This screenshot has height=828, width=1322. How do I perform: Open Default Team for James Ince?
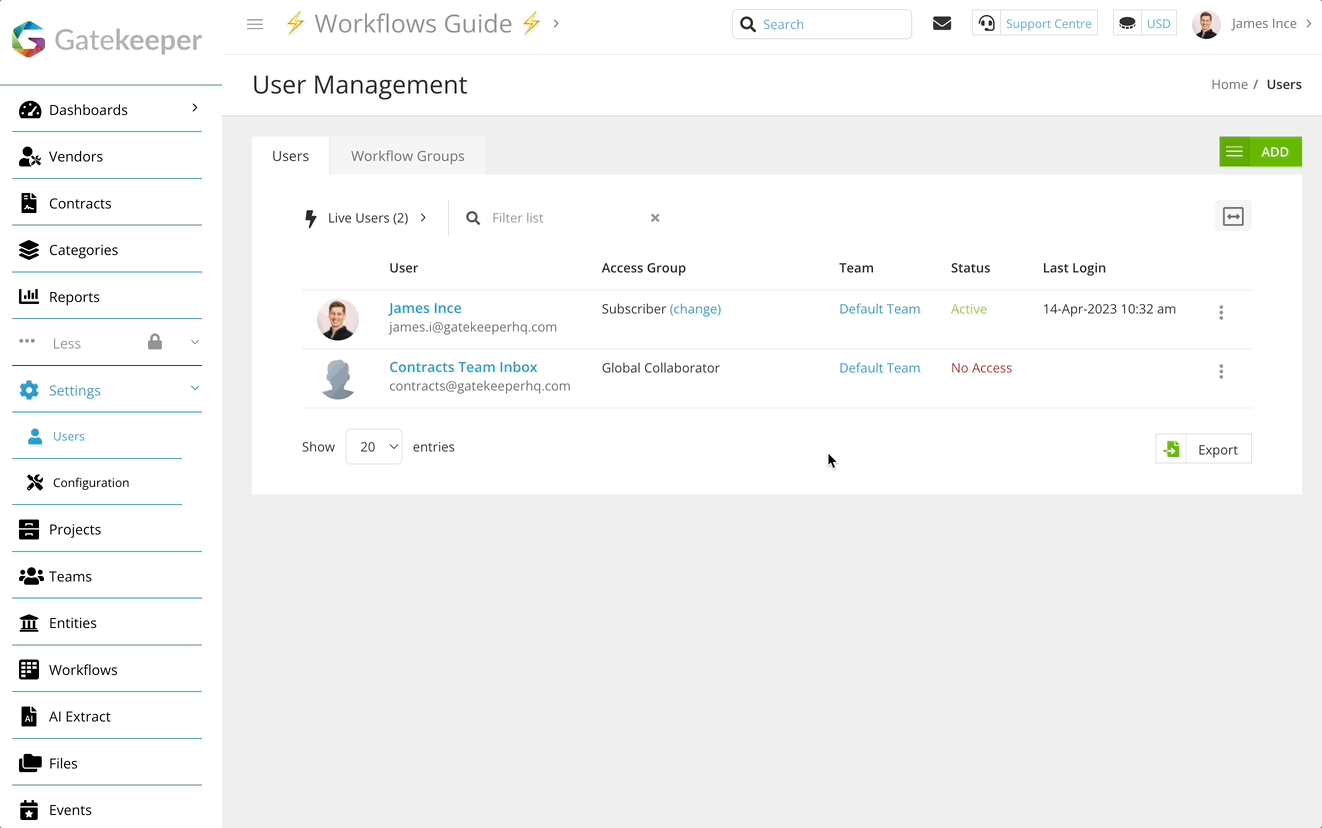click(879, 309)
